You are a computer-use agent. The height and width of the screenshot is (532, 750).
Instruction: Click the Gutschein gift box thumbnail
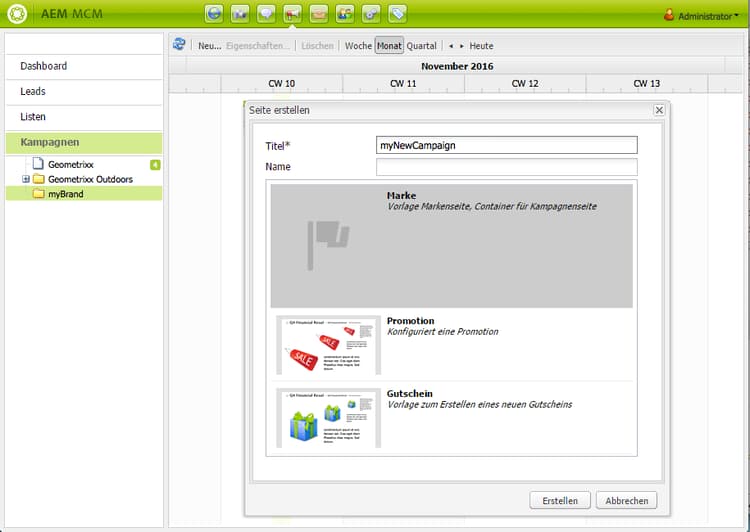(329, 418)
